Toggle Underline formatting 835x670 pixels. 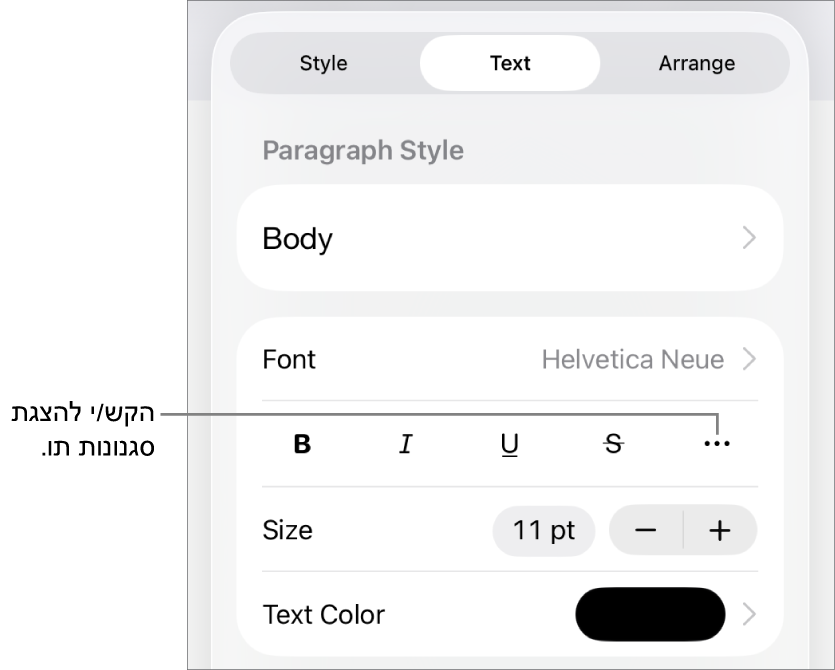(x=510, y=445)
